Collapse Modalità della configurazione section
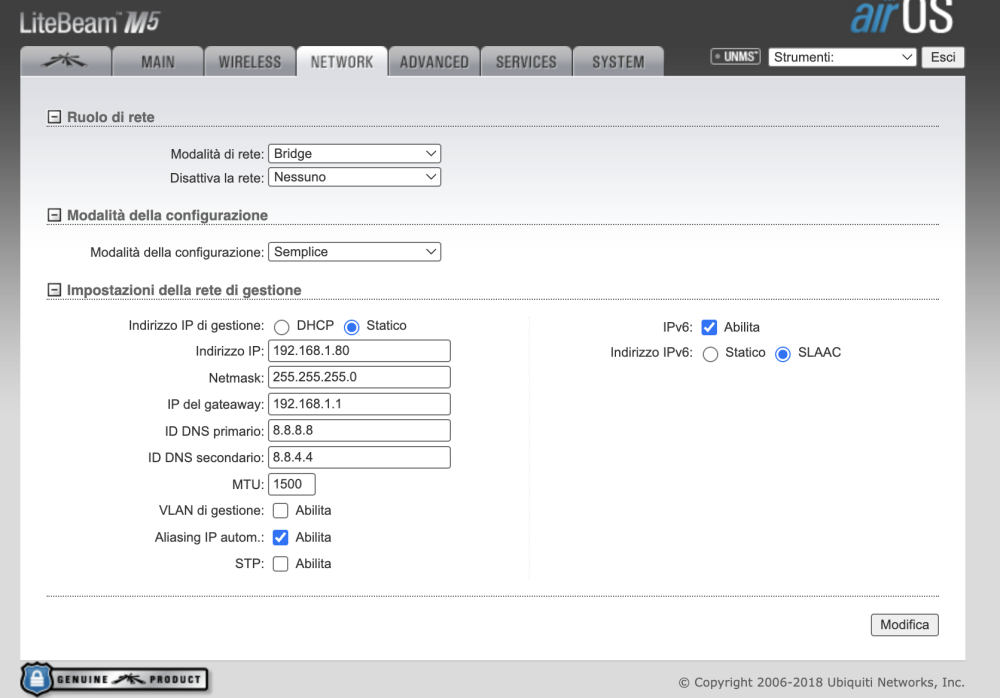Image resolution: width=1000 pixels, height=698 pixels. 54,215
